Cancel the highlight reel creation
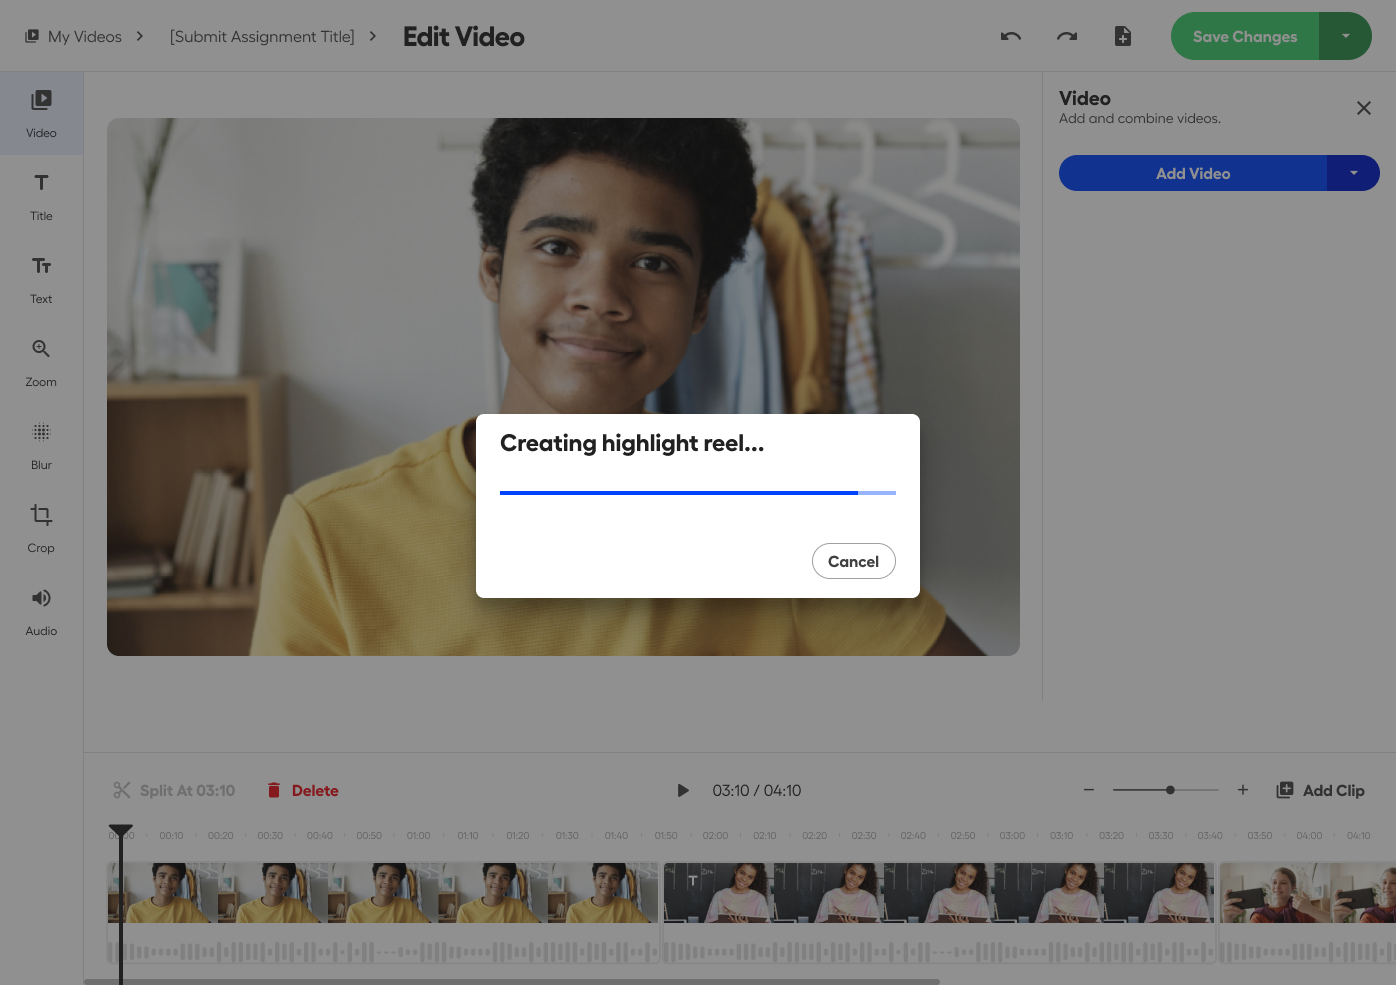The width and height of the screenshot is (1396, 985). [x=853, y=561]
